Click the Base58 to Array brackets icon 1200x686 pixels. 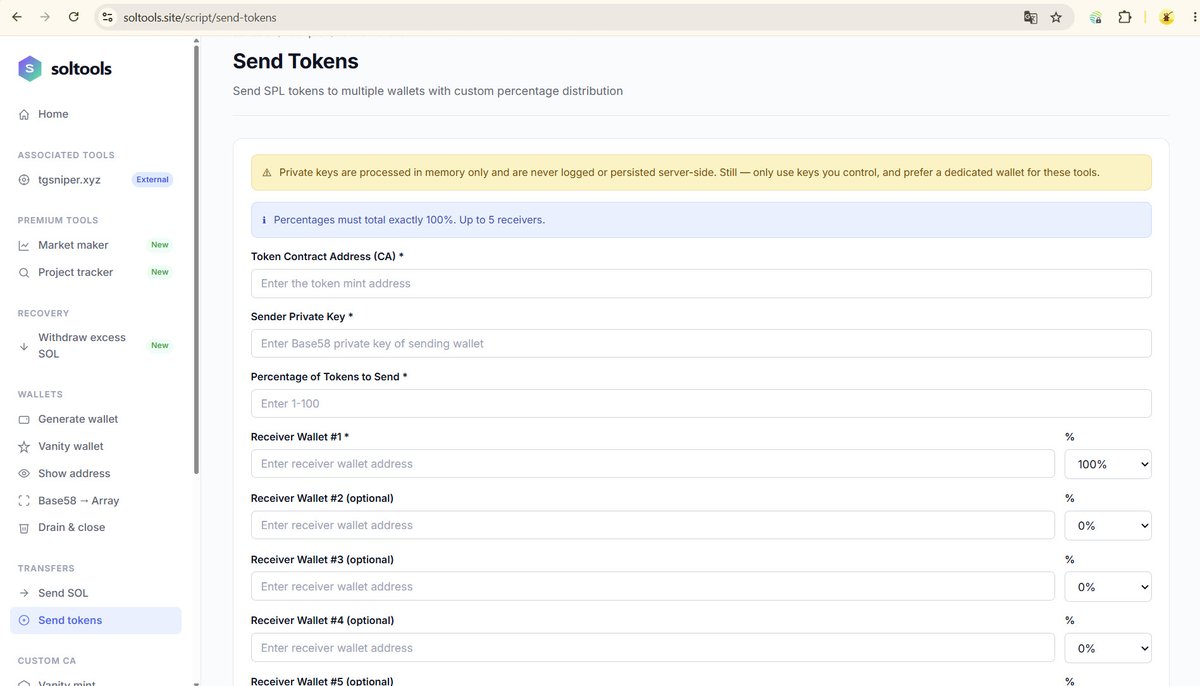[24, 500]
